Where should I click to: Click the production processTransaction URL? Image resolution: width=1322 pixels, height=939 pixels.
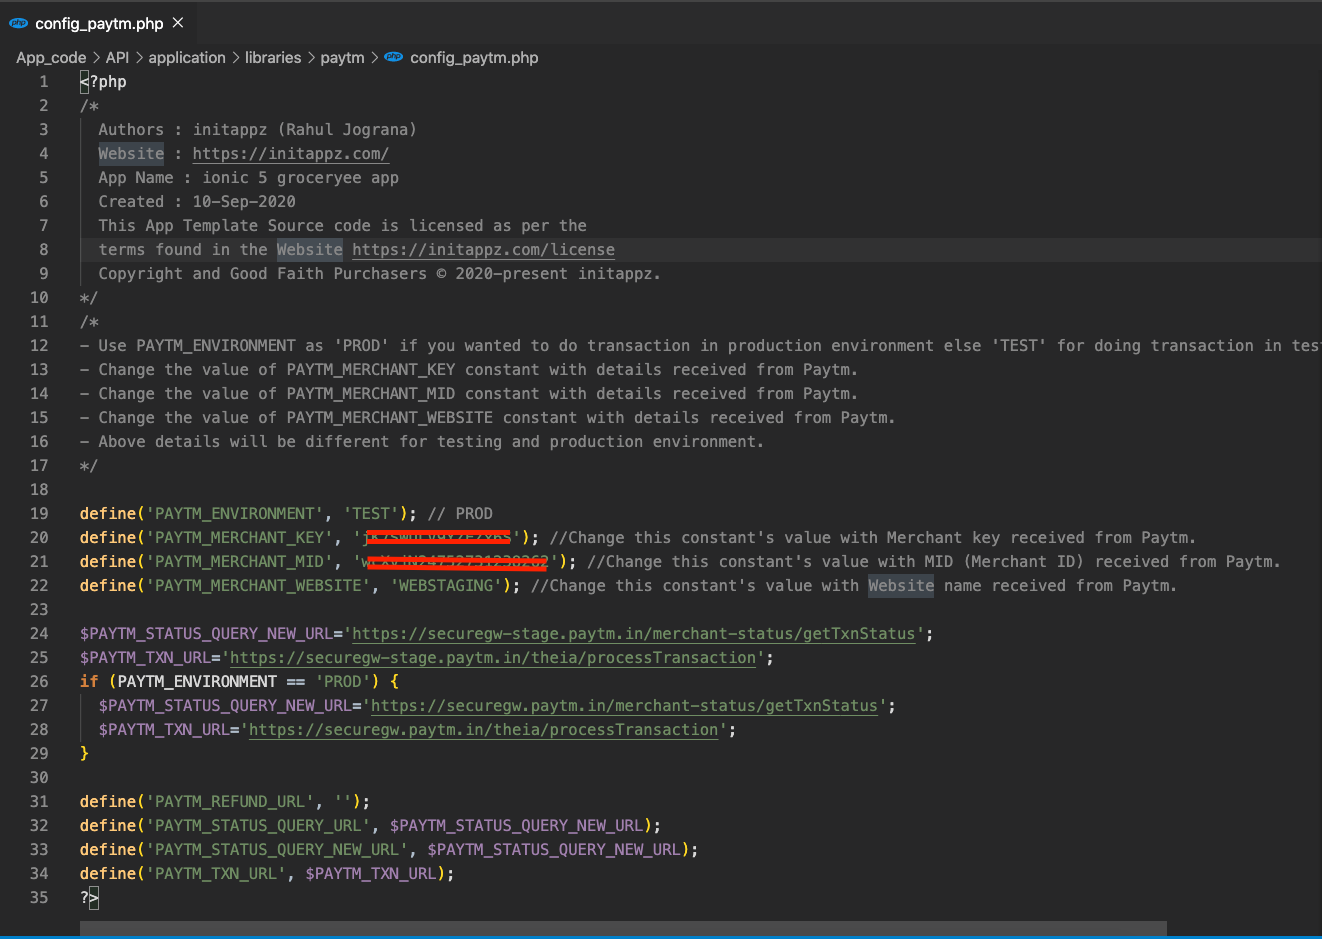(483, 730)
